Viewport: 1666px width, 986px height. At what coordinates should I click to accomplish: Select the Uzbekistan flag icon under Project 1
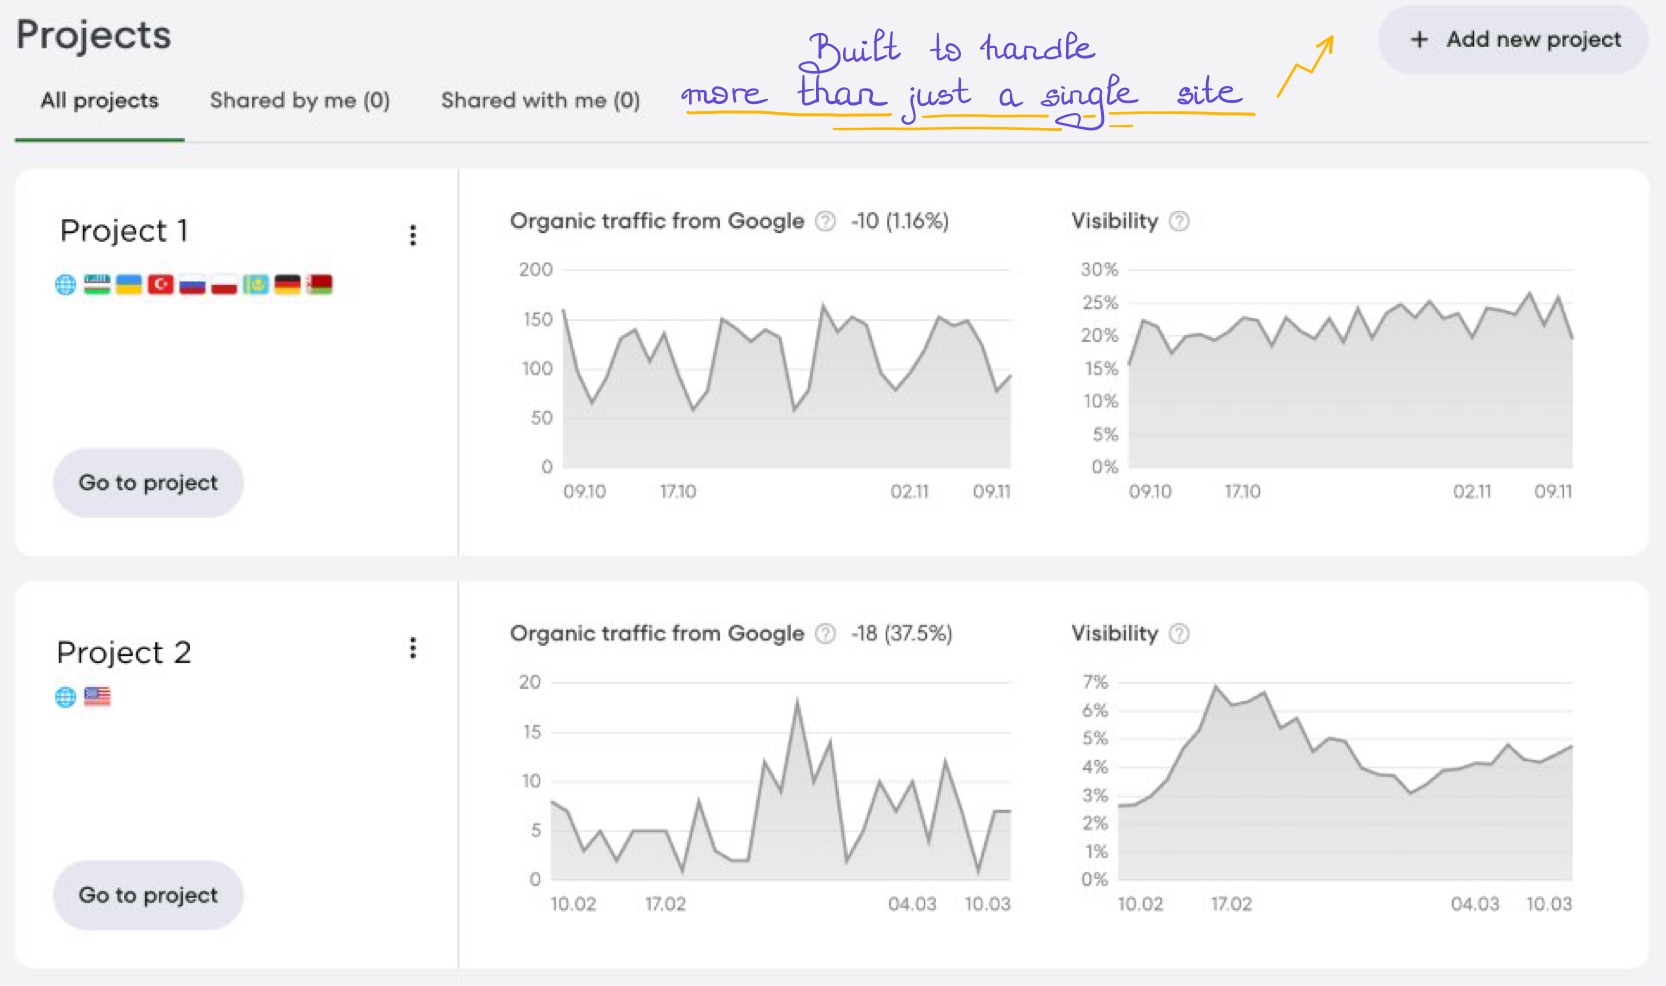tap(97, 284)
